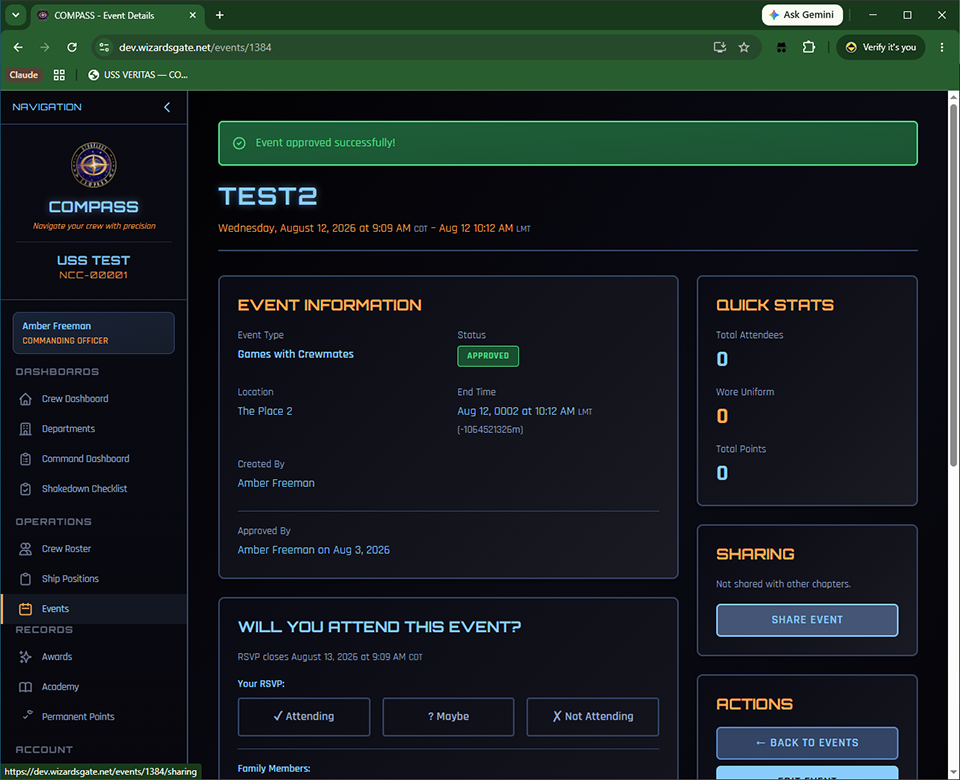Go back to previous page
The width and height of the screenshot is (960, 780).
[x=18, y=47]
